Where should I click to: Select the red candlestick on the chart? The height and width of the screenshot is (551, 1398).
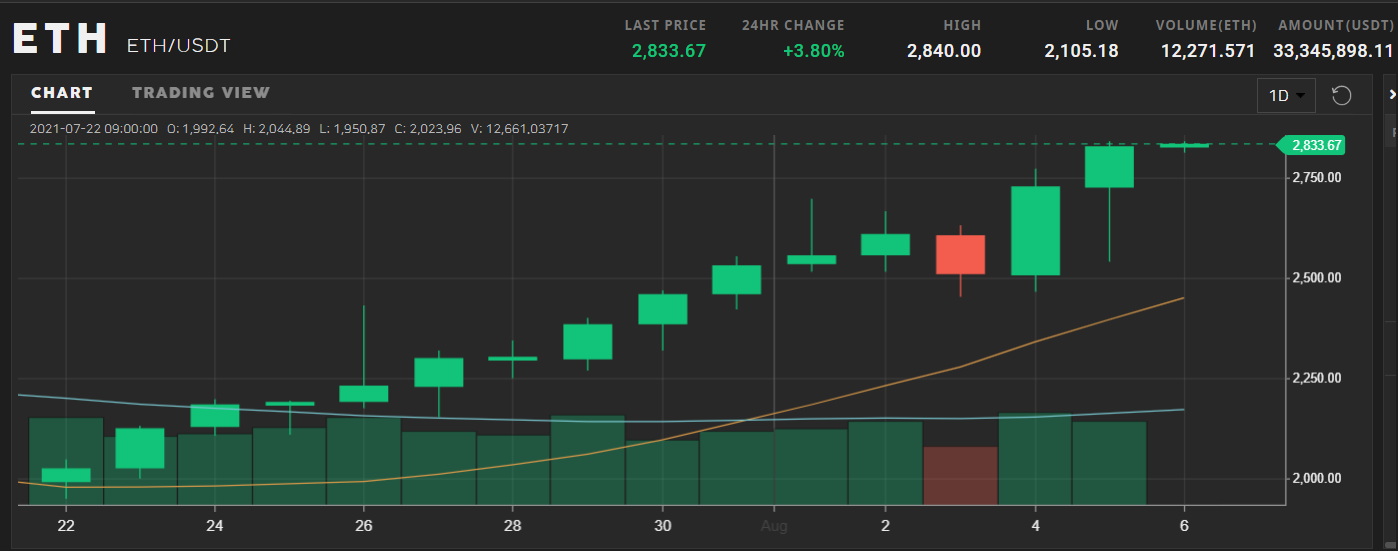960,255
